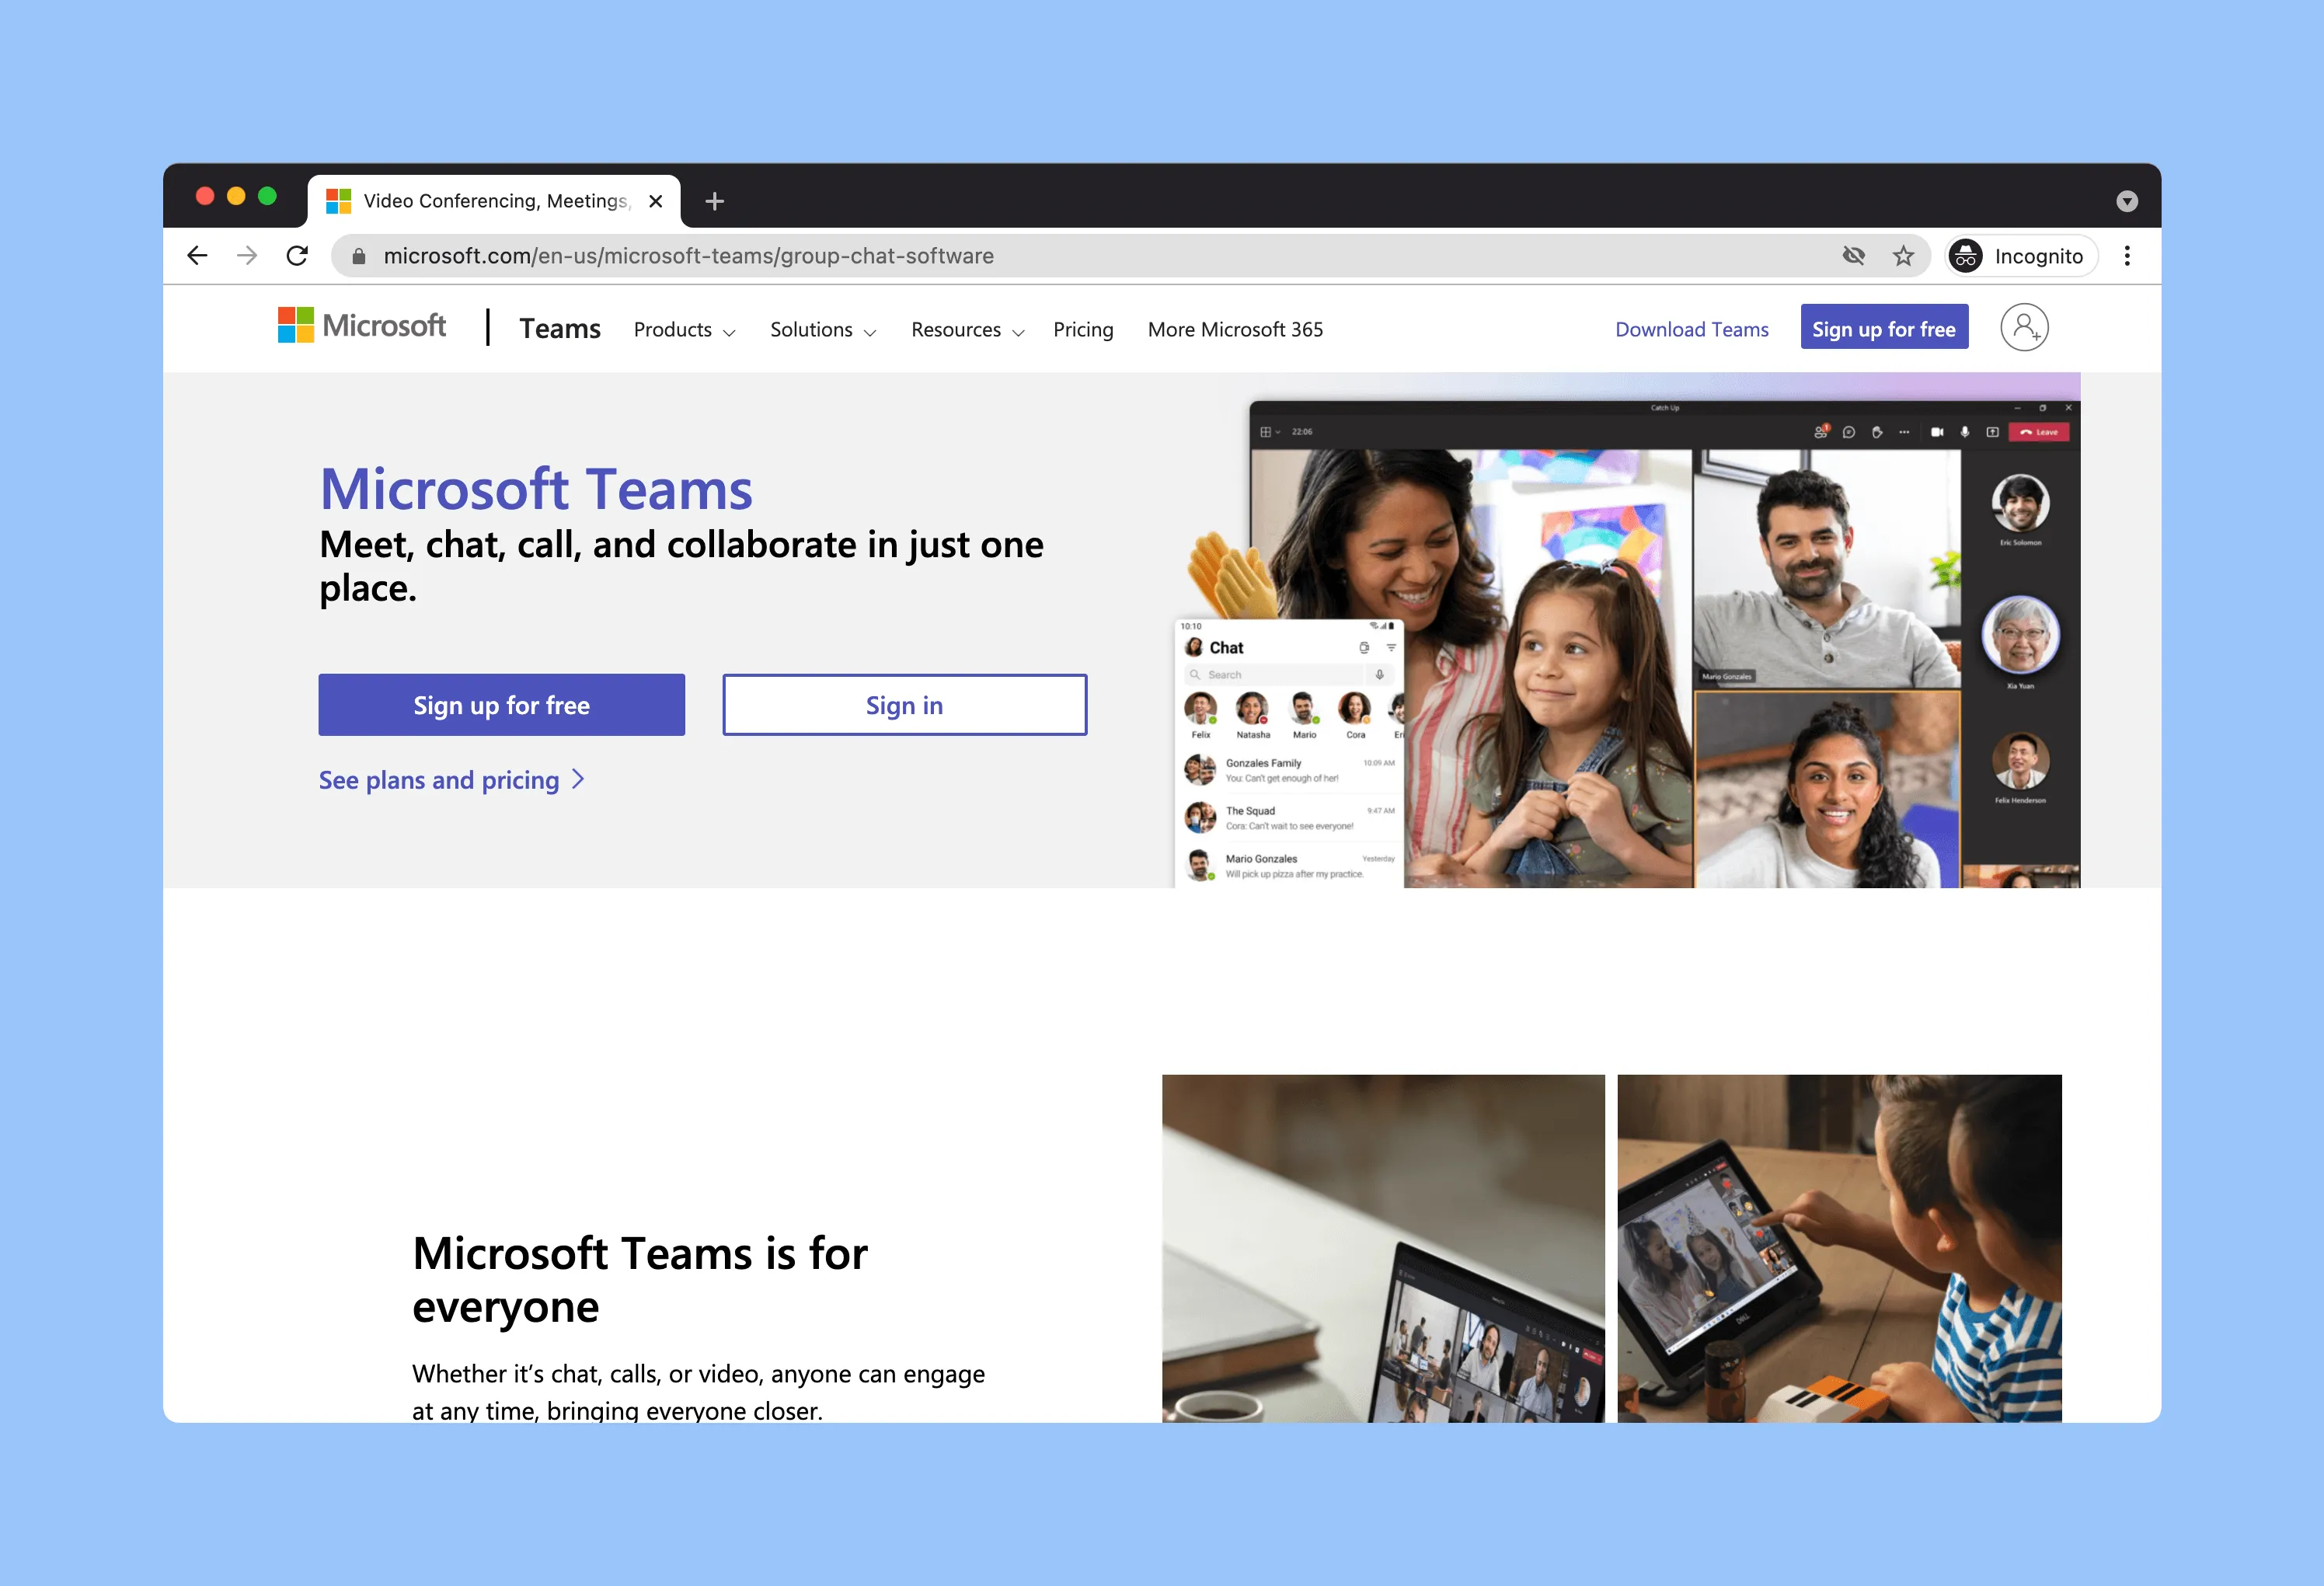
Task: Click the laptop video meeting photo
Action: click(1383, 1248)
